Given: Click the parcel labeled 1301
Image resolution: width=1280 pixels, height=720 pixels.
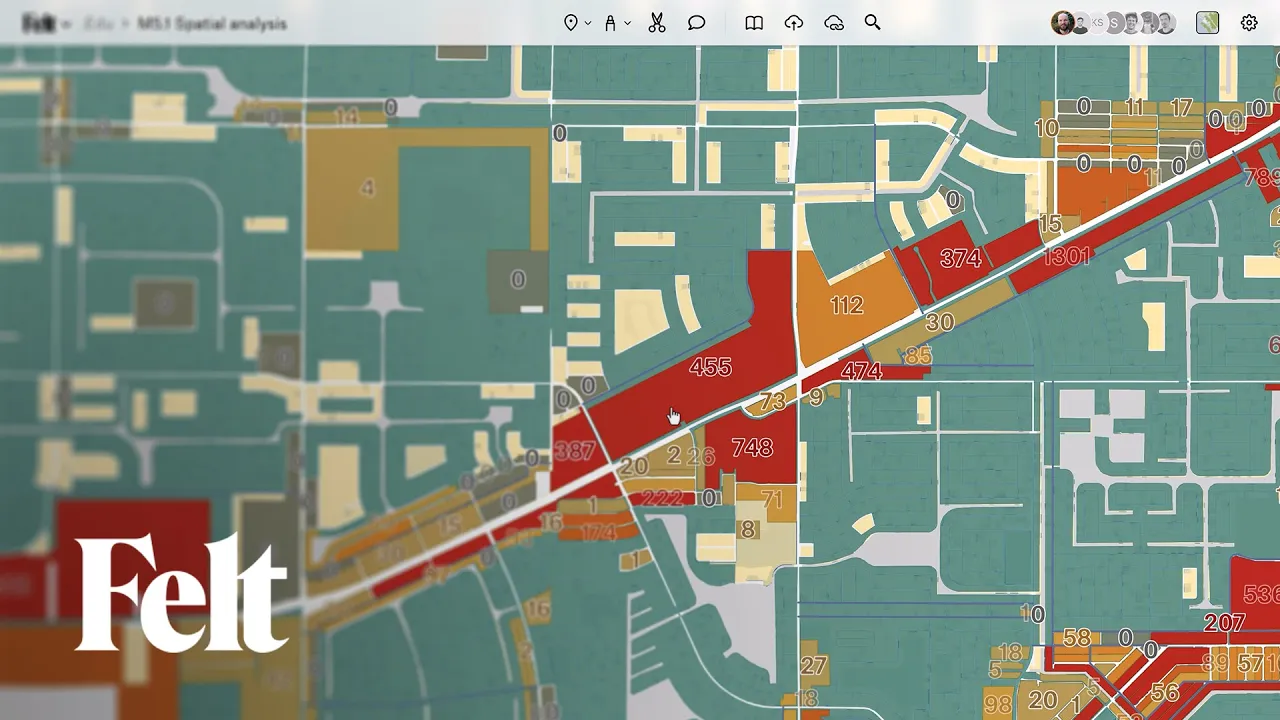Looking at the screenshot, I should click(x=1066, y=256).
